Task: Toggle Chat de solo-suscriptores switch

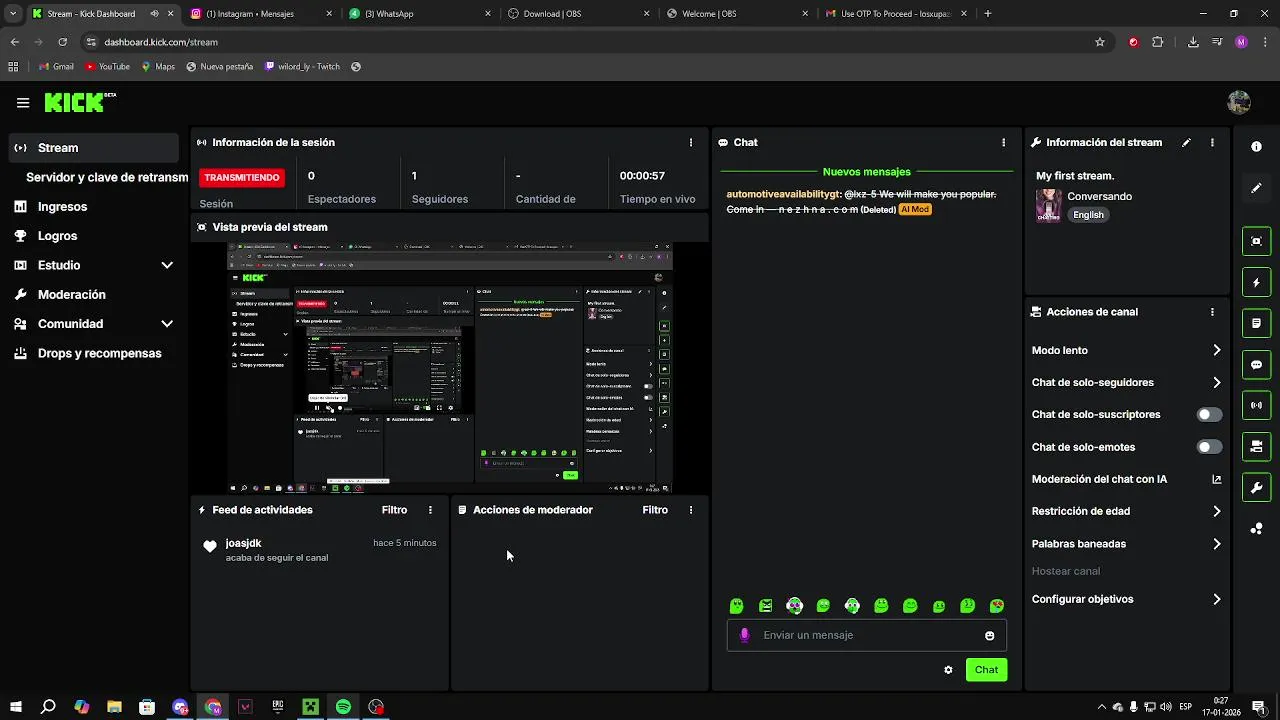Action: [1209, 415]
